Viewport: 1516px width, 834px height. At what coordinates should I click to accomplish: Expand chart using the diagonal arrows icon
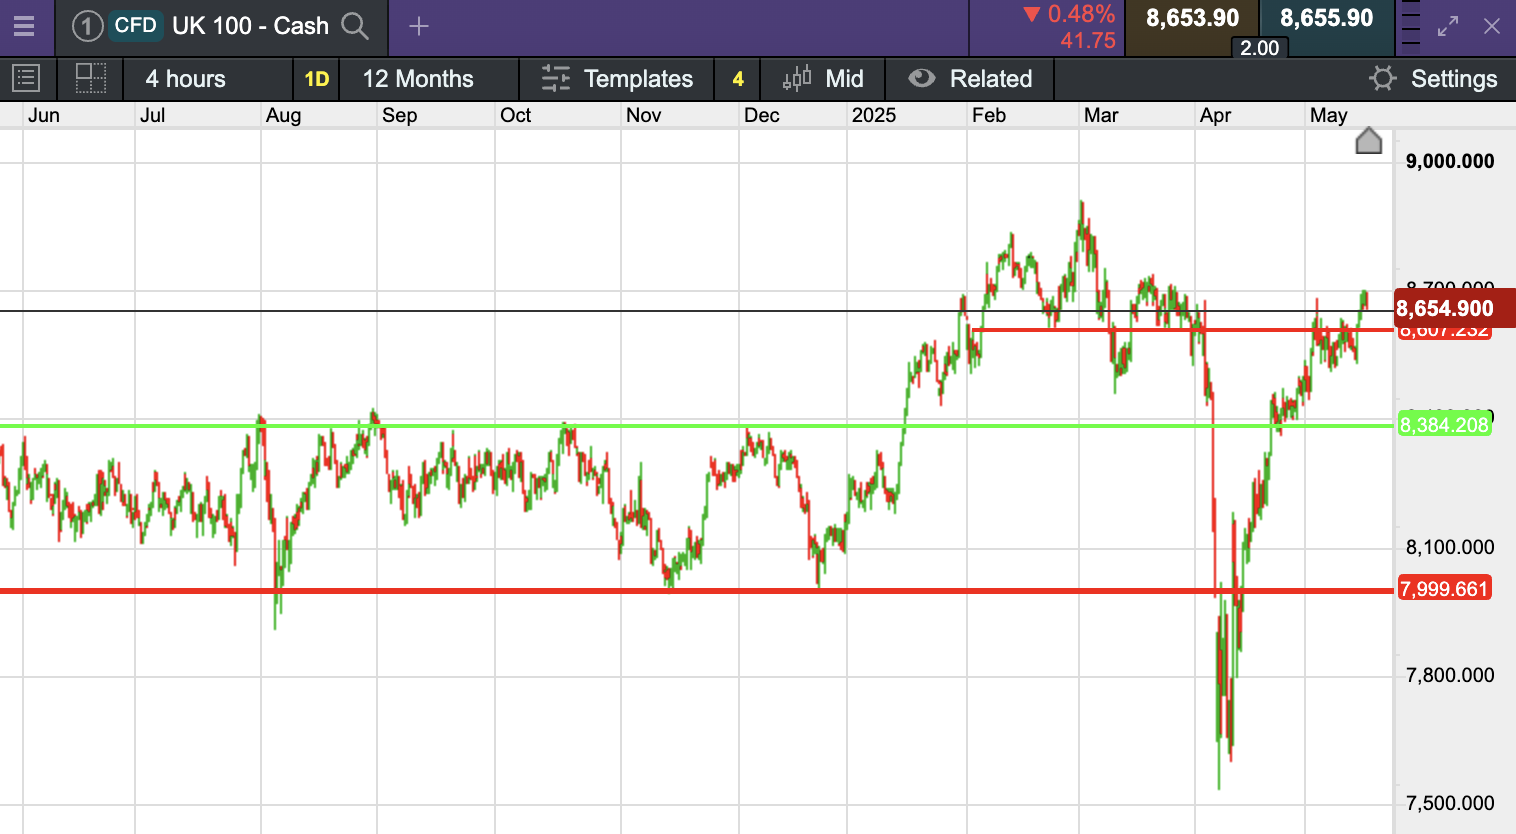point(1448,26)
